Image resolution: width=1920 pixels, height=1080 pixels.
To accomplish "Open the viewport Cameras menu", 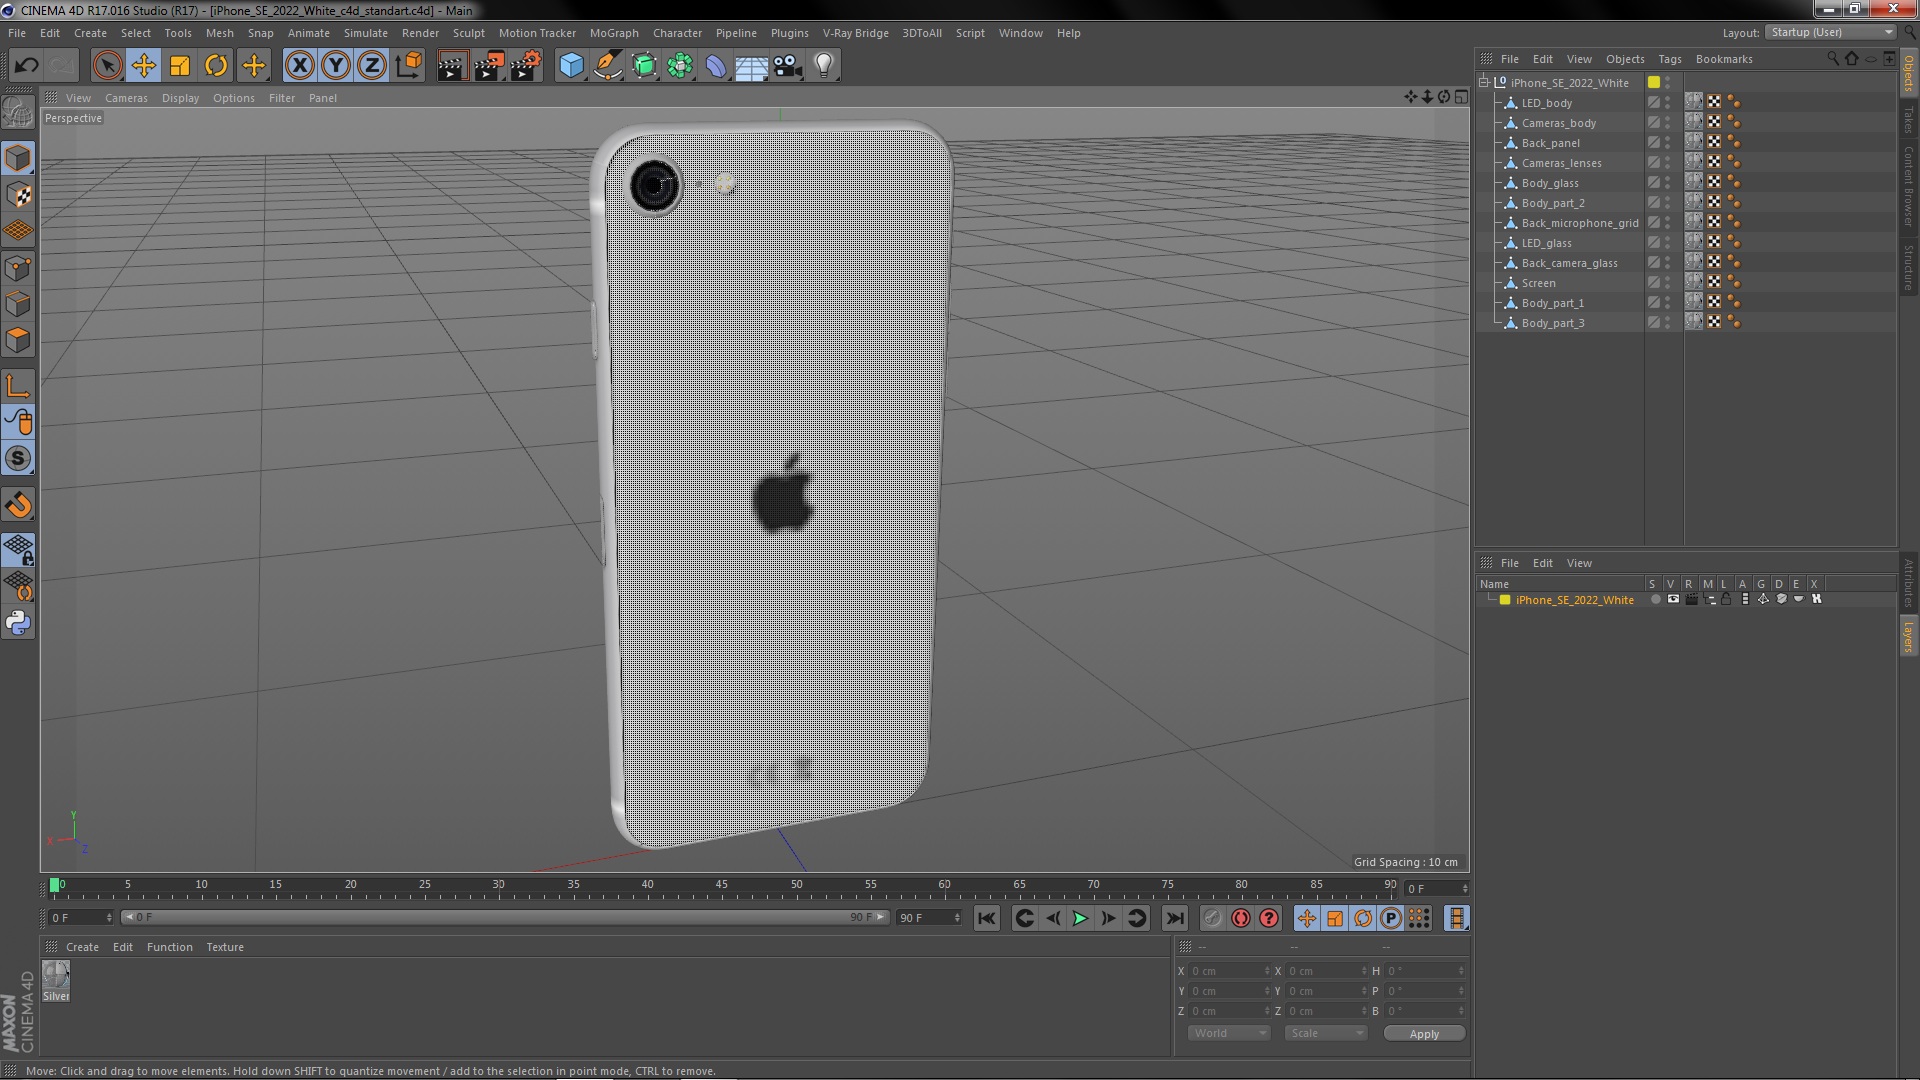I will point(126,98).
